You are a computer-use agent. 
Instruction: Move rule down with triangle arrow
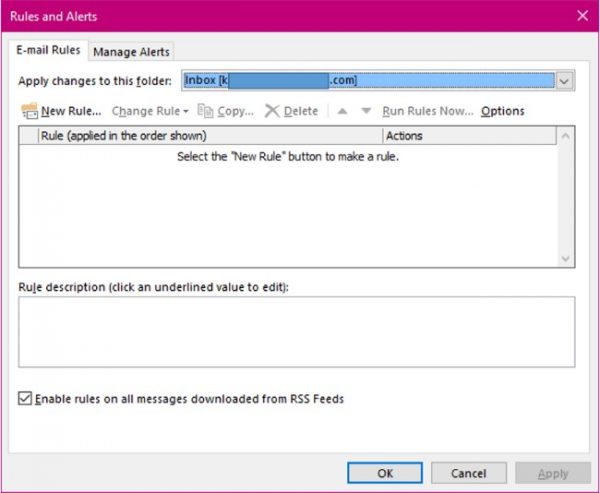tap(366, 111)
